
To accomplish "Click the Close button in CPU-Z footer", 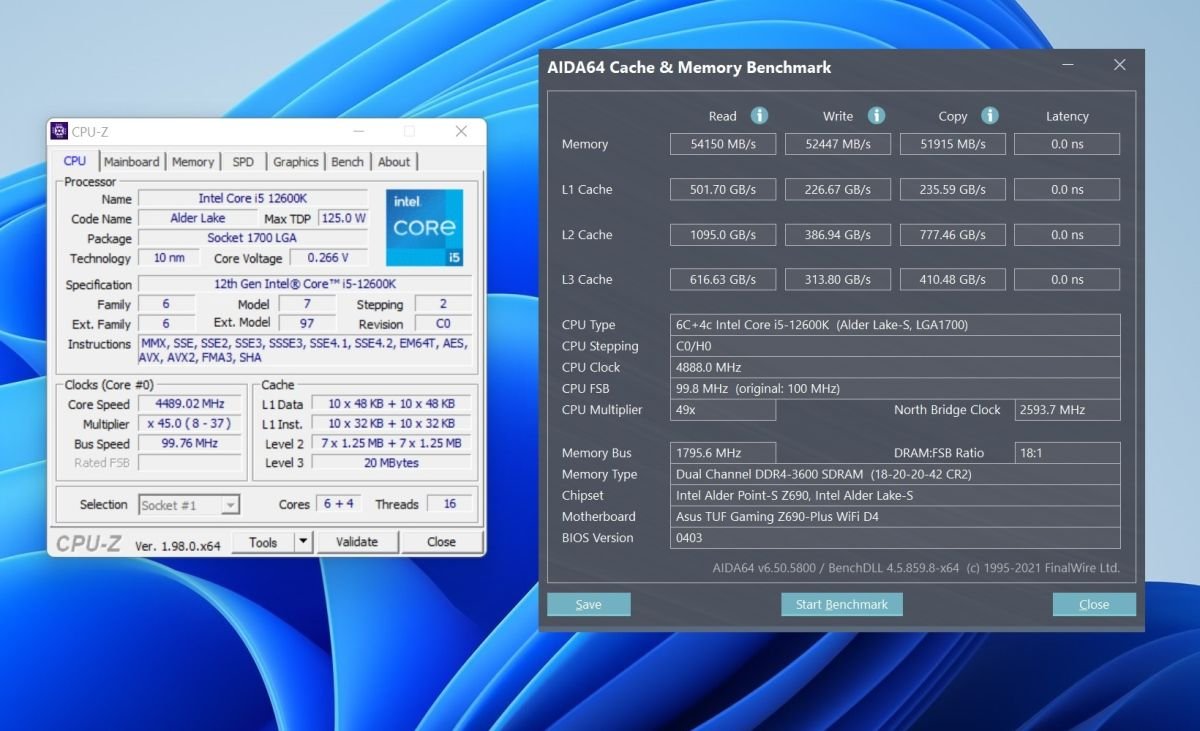I will (x=441, y=542).
